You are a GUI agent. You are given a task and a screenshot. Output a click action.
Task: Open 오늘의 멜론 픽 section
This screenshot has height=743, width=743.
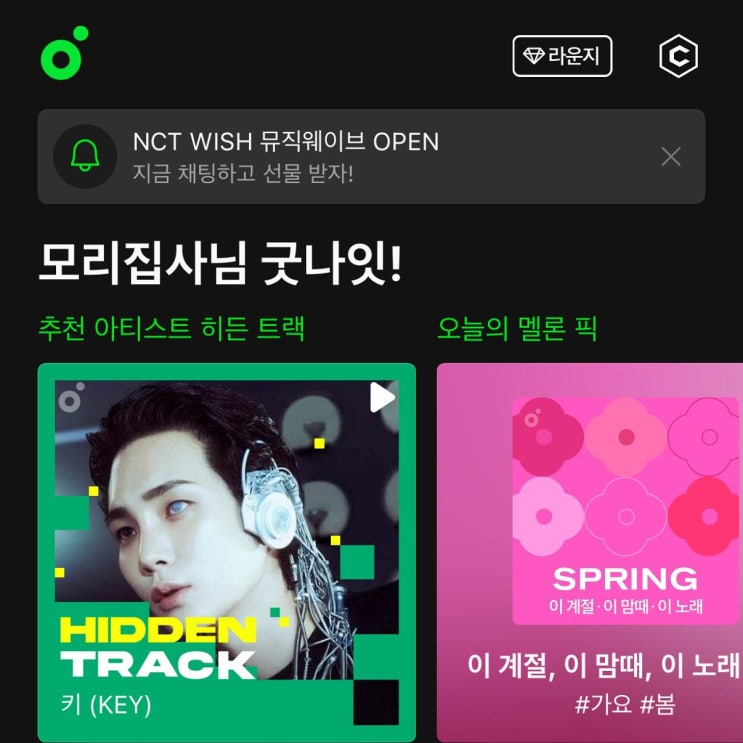click(516, 328)
